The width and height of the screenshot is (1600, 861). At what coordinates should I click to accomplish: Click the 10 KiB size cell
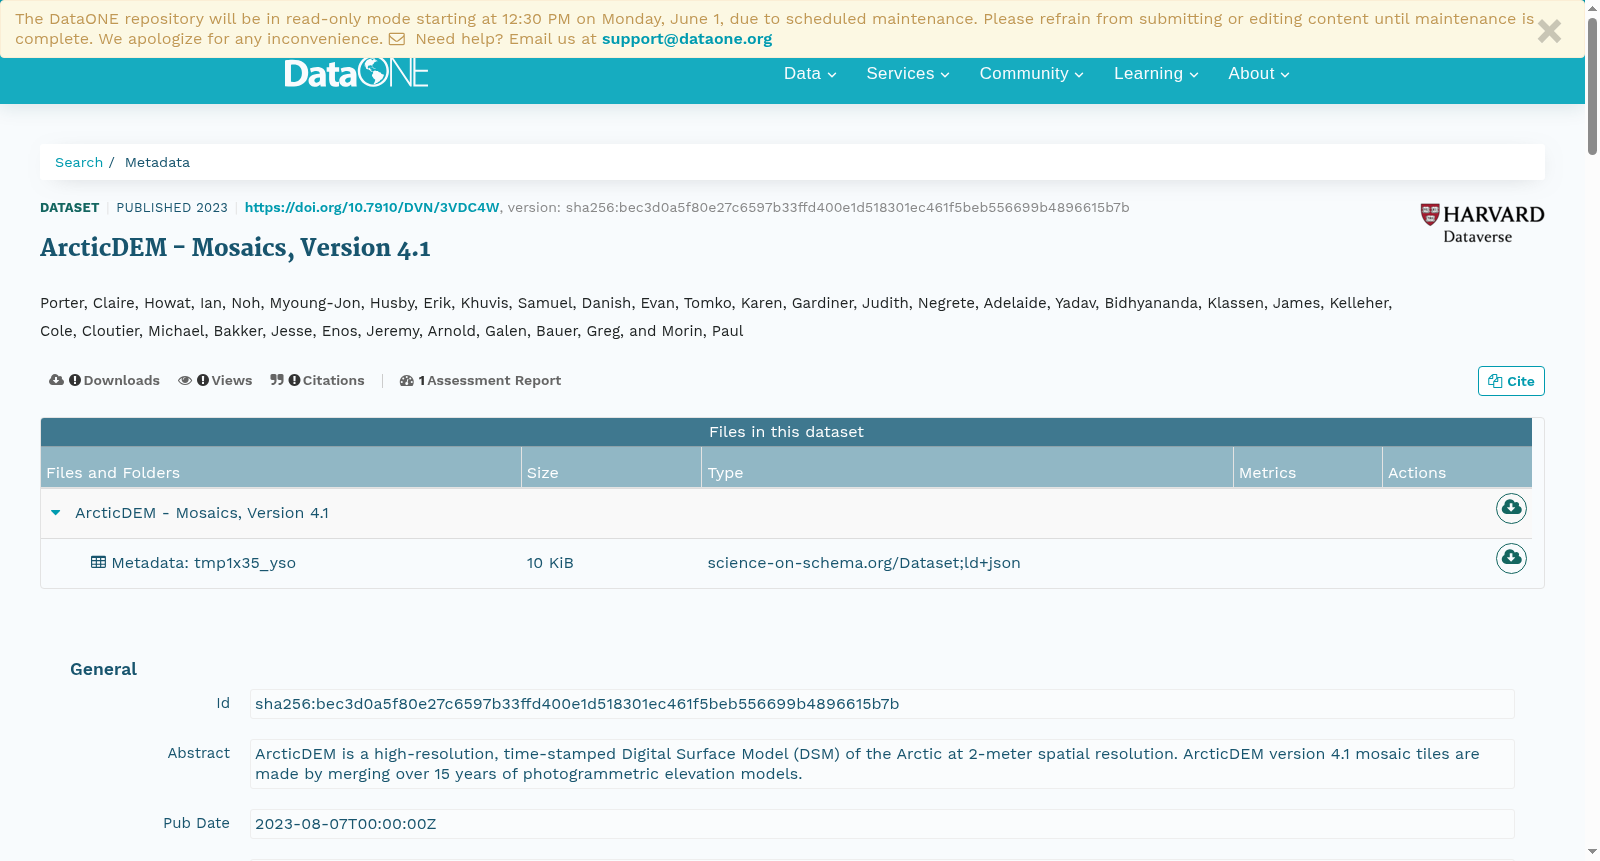[550, 563]
